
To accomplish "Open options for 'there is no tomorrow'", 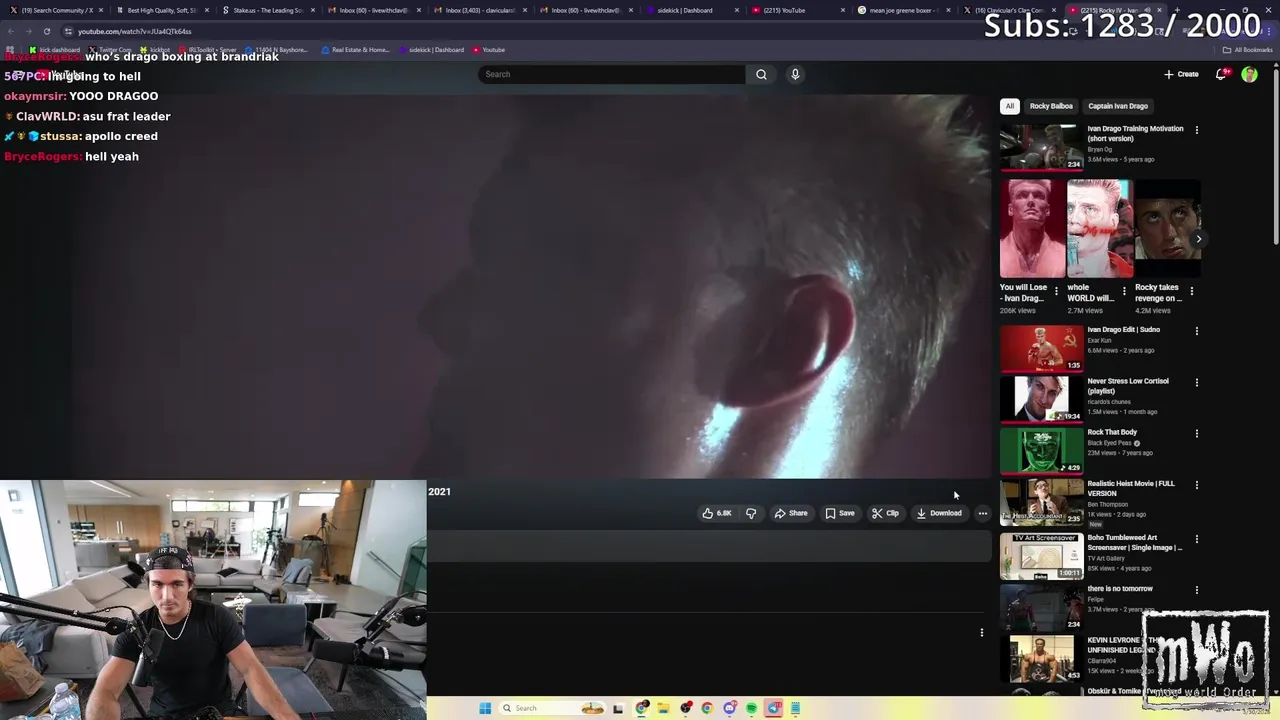I will pos(1197,590).
